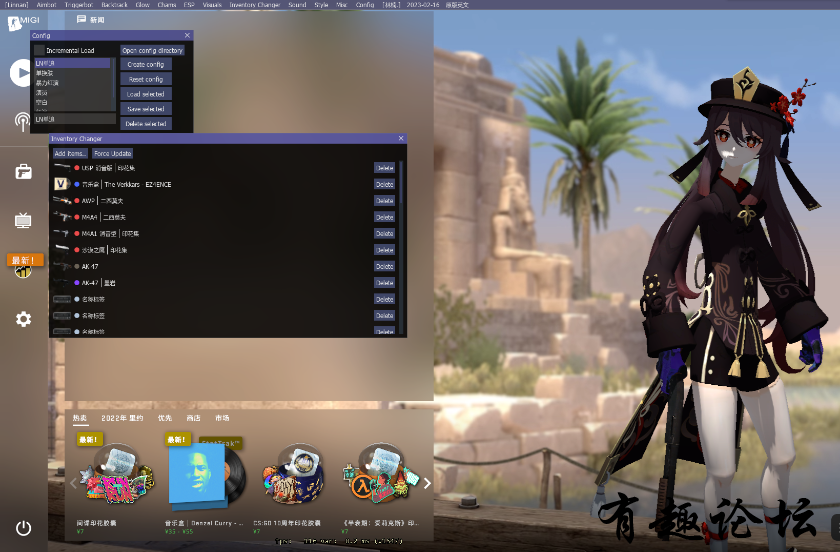Switch to the 2022年 里约 store tab

point(122,418)
